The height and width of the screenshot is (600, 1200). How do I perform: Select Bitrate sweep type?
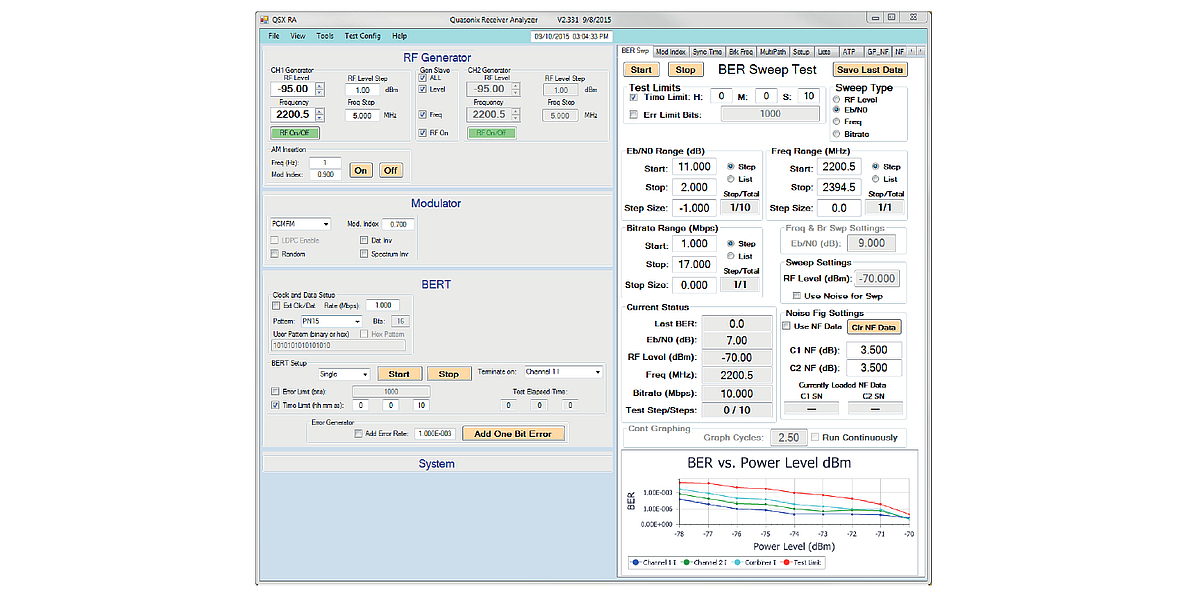837,133
